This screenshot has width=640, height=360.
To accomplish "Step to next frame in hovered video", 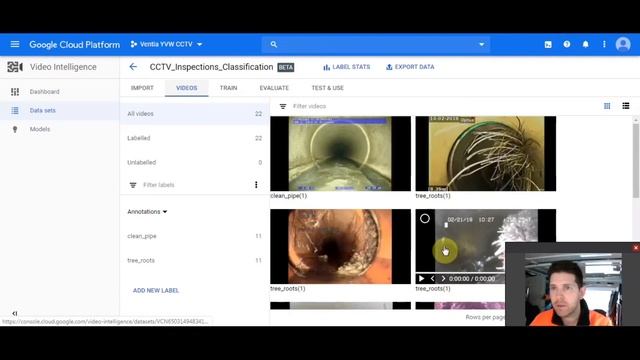I will [x=443, y=279].
